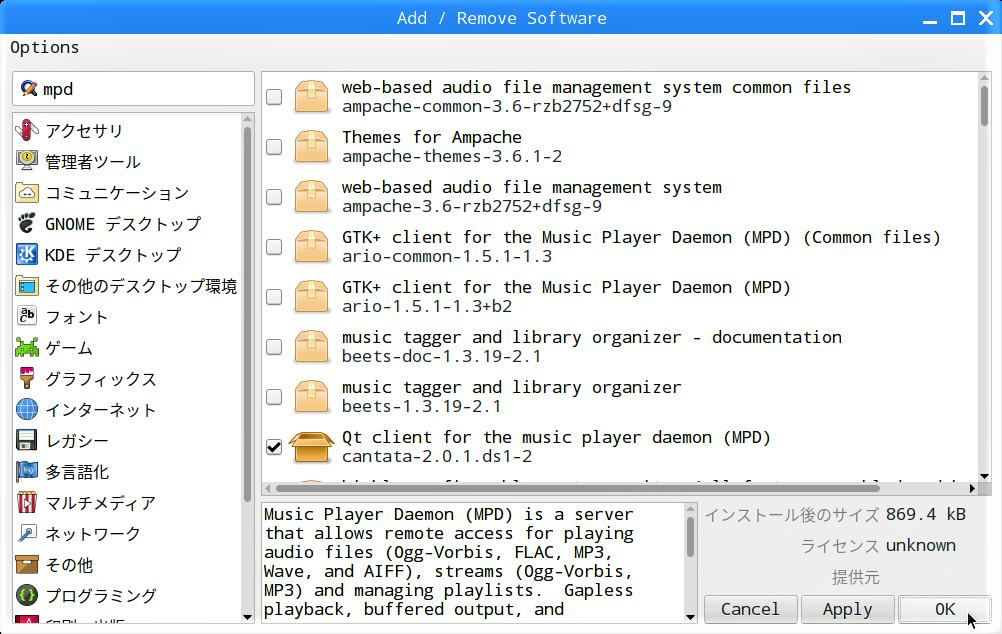The width and height of the screenshot is (1002, 634).
Task: Click the beets-1.3.19-2.1 package box icon
Action: coord(311,397)
